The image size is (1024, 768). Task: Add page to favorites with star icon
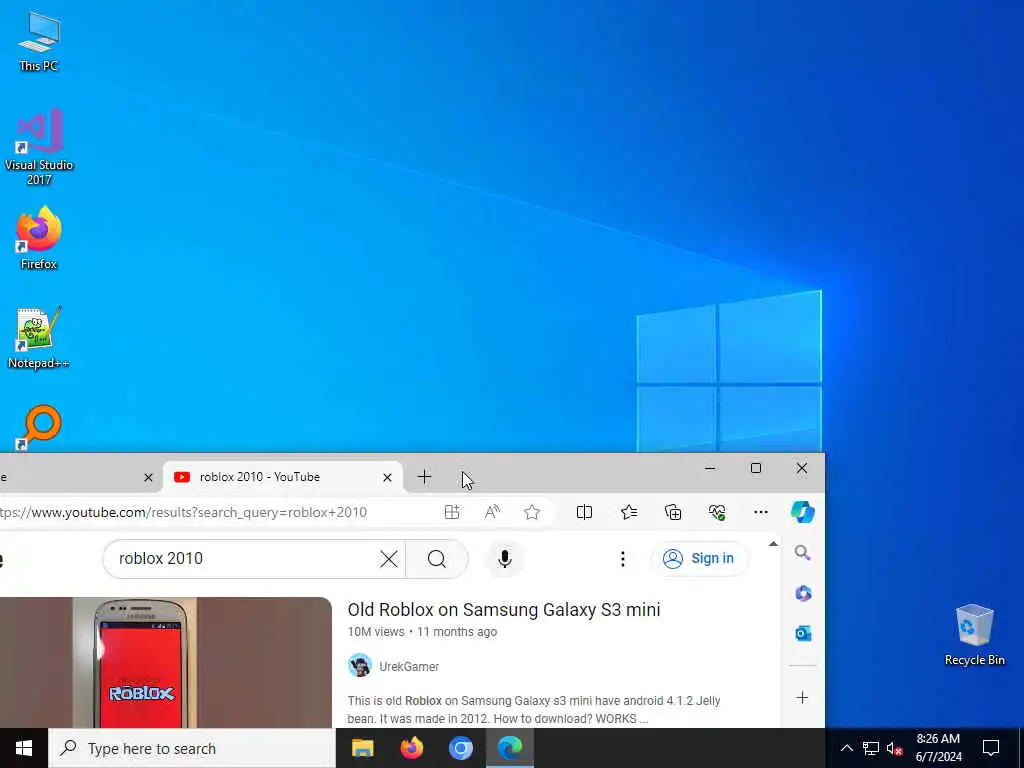point(532,513)
